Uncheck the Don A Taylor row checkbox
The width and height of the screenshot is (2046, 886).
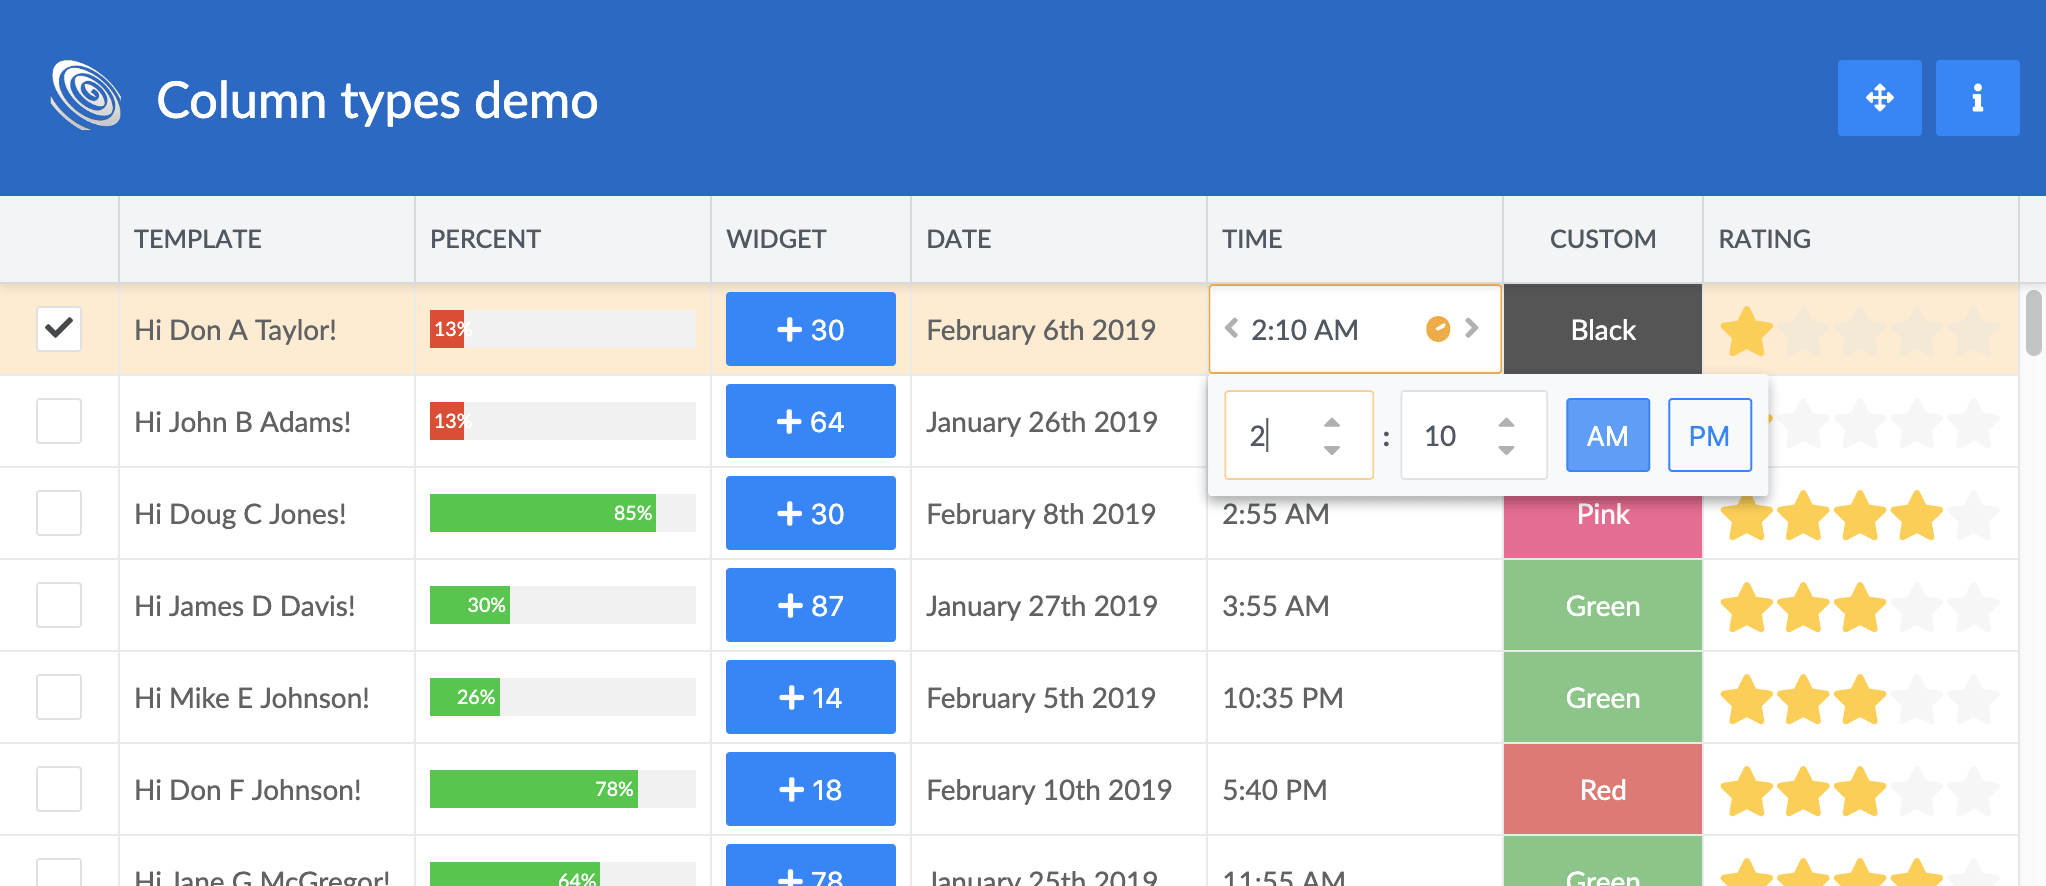point(59,329)
